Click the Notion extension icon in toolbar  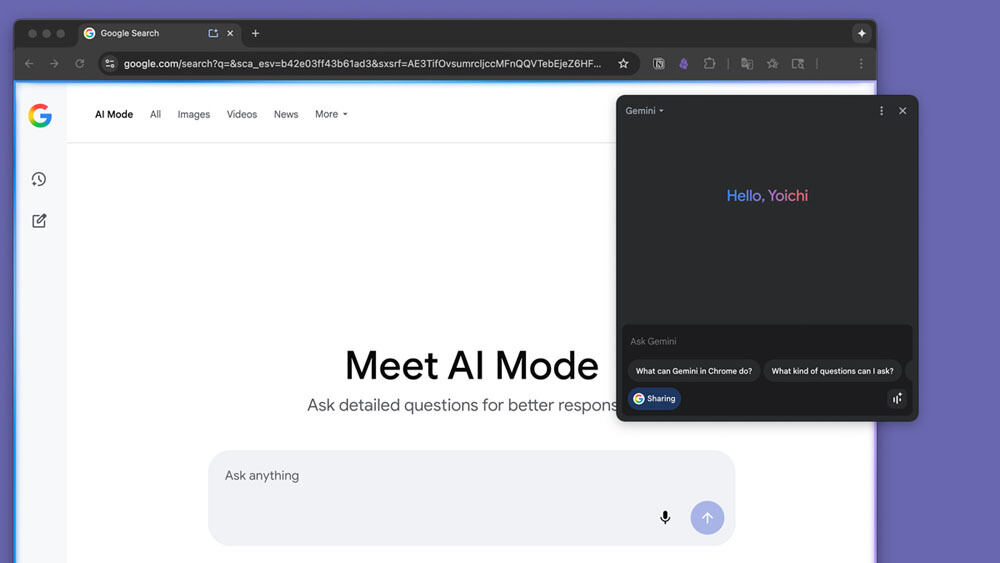(x=659, y=64)
